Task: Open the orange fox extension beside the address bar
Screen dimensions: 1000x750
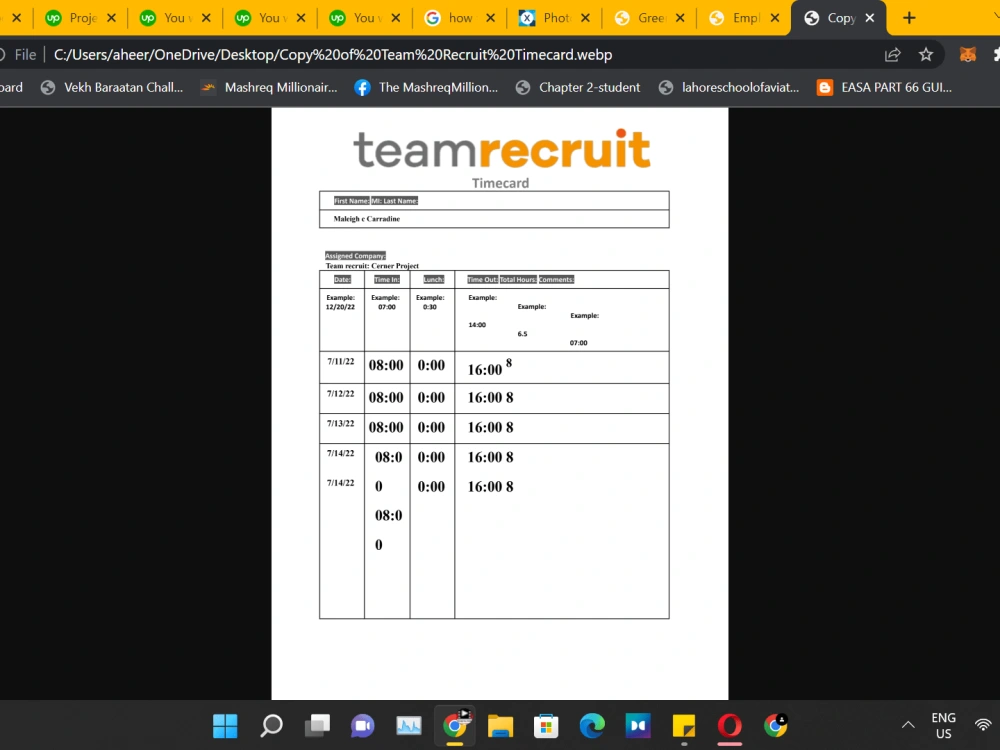Action: pos(967,55)
